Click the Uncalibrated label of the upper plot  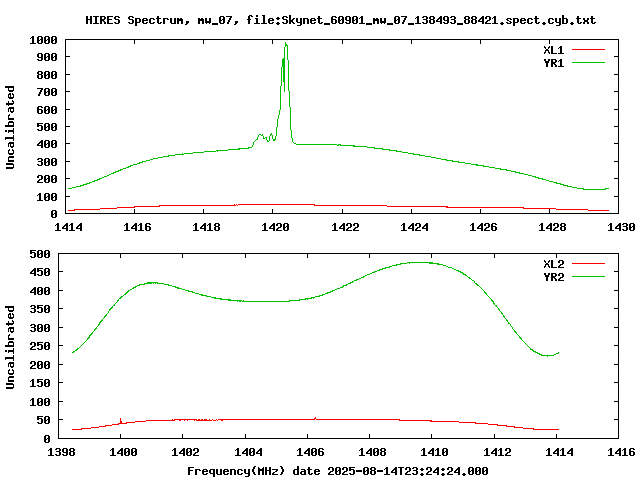[x=10, y=127]
